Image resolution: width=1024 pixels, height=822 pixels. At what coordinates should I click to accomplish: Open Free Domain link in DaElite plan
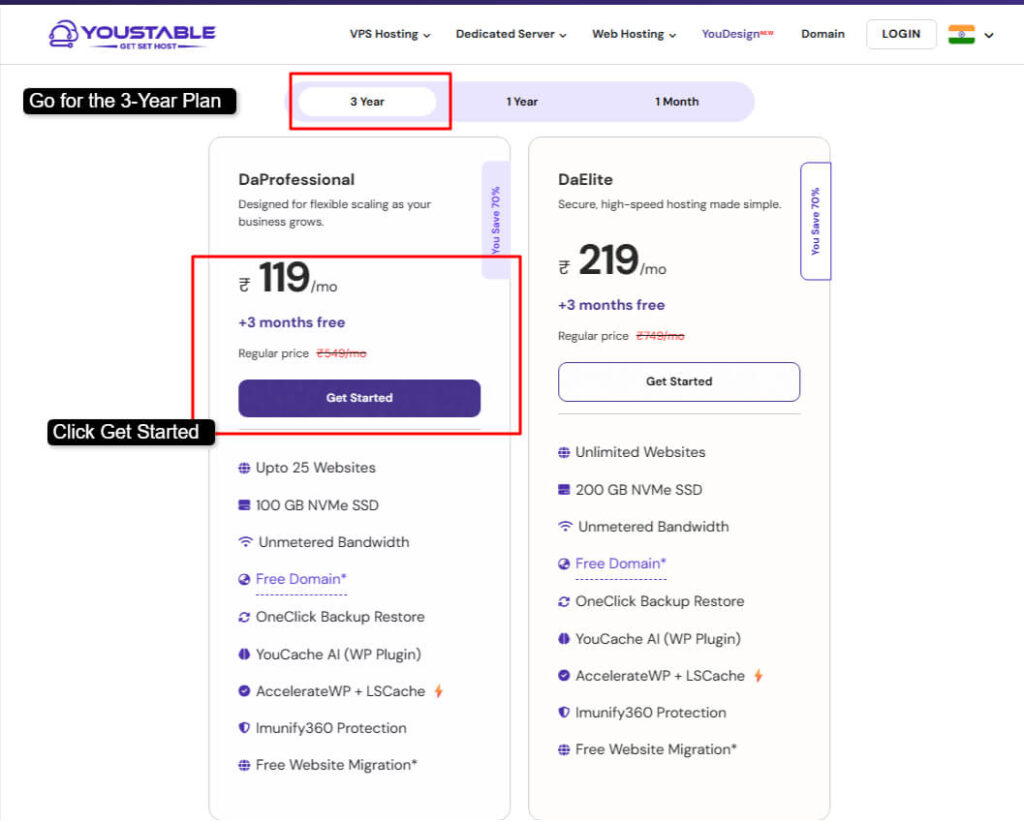tap(620, 563)
